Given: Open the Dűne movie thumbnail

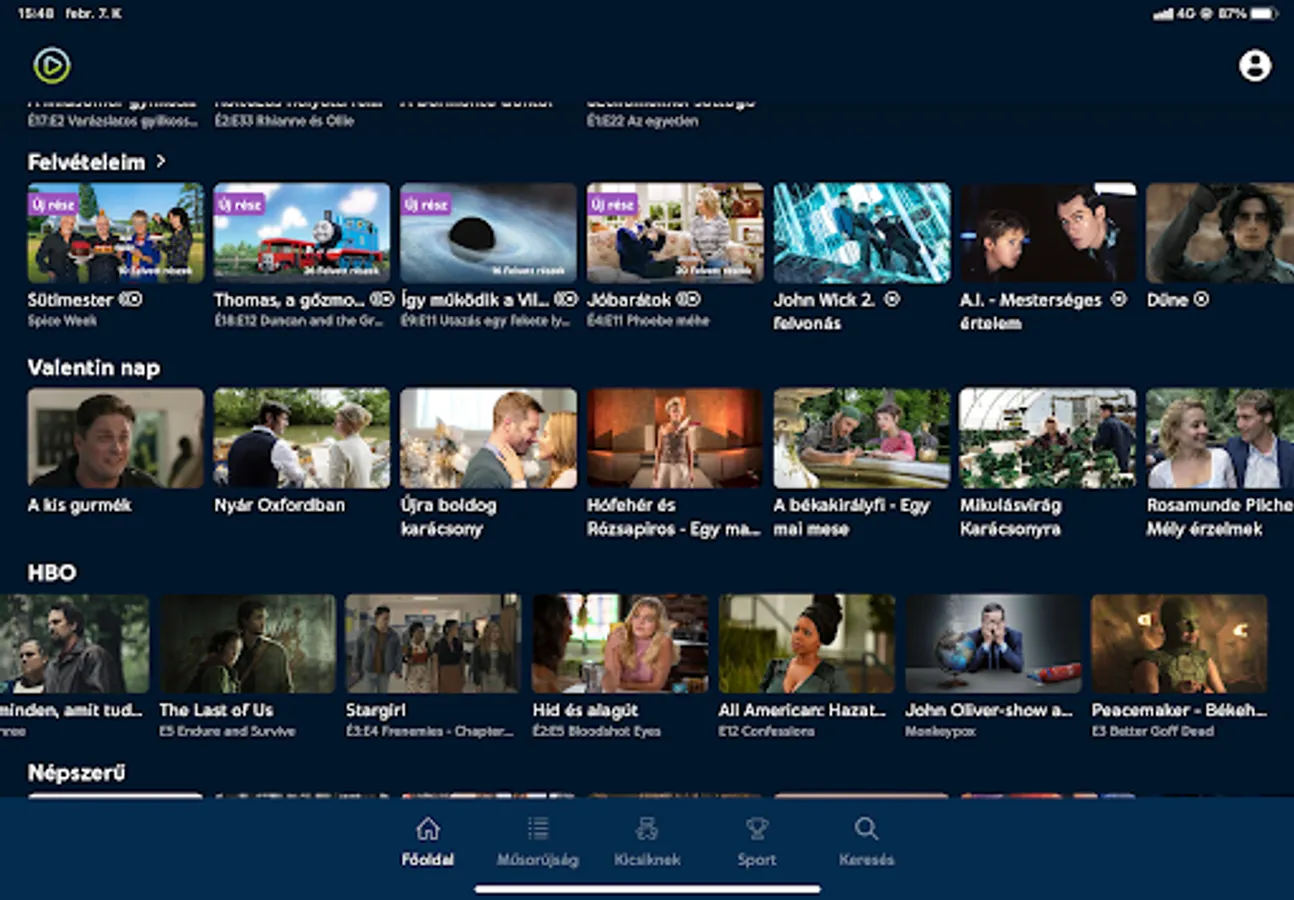Looking at the screenshot, I should (x=1220, y=233).
